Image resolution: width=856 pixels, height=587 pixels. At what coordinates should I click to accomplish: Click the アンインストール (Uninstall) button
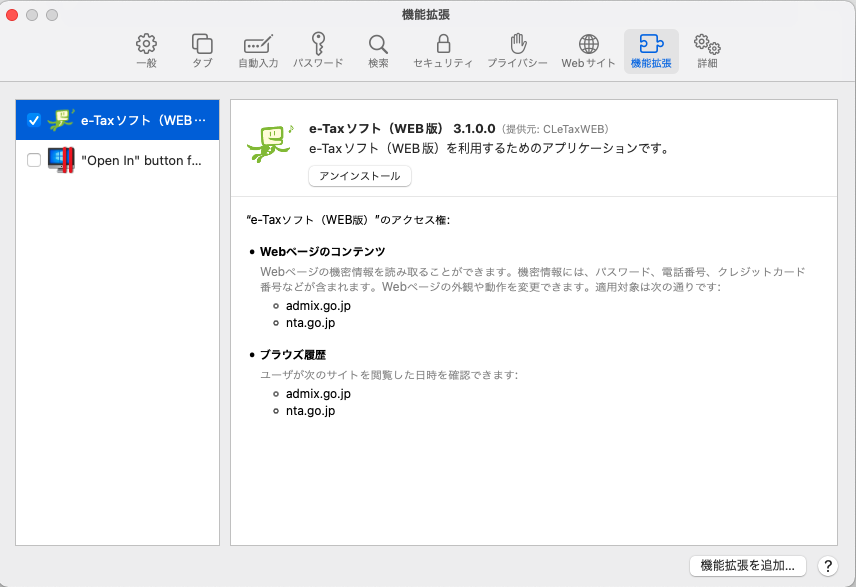coord(360,176)
